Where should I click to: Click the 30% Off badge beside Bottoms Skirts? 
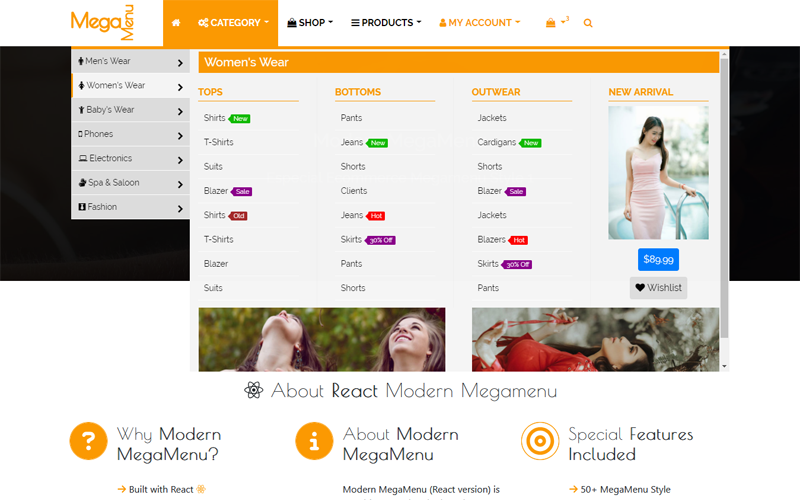[x=380, y=240]
